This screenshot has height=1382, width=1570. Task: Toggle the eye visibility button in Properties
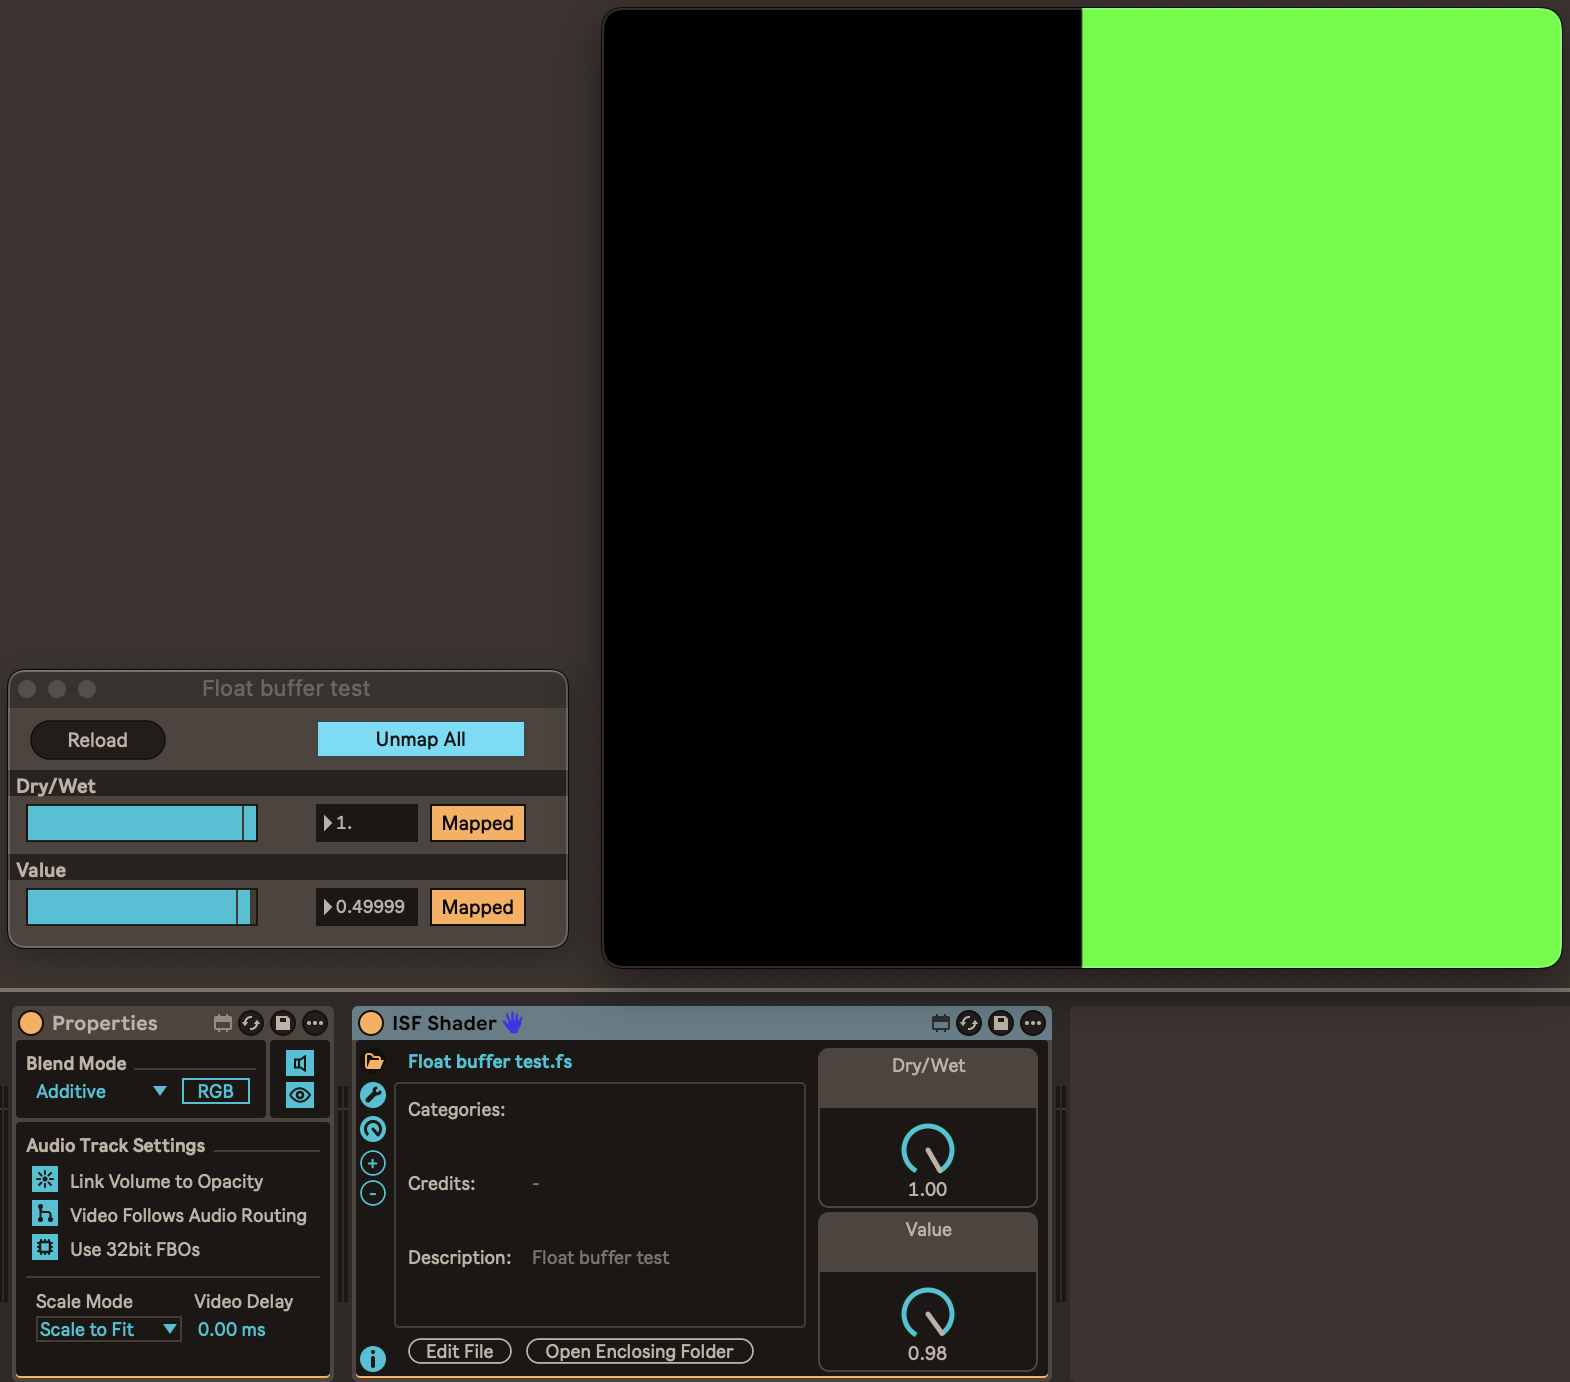pyautogui.click(x=300, y=1095)
